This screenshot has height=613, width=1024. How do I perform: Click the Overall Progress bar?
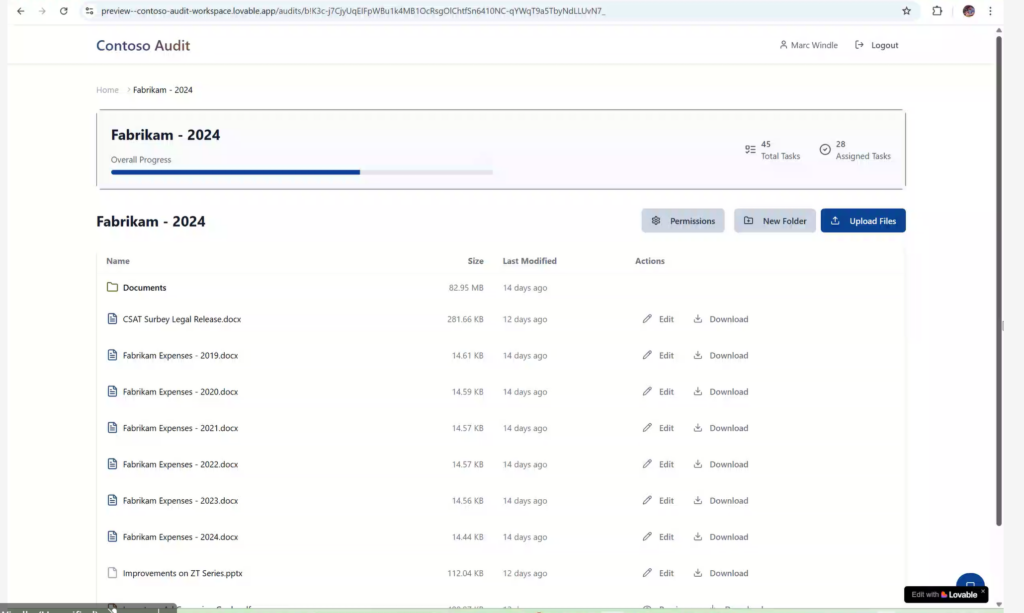[x=302, y=172]
